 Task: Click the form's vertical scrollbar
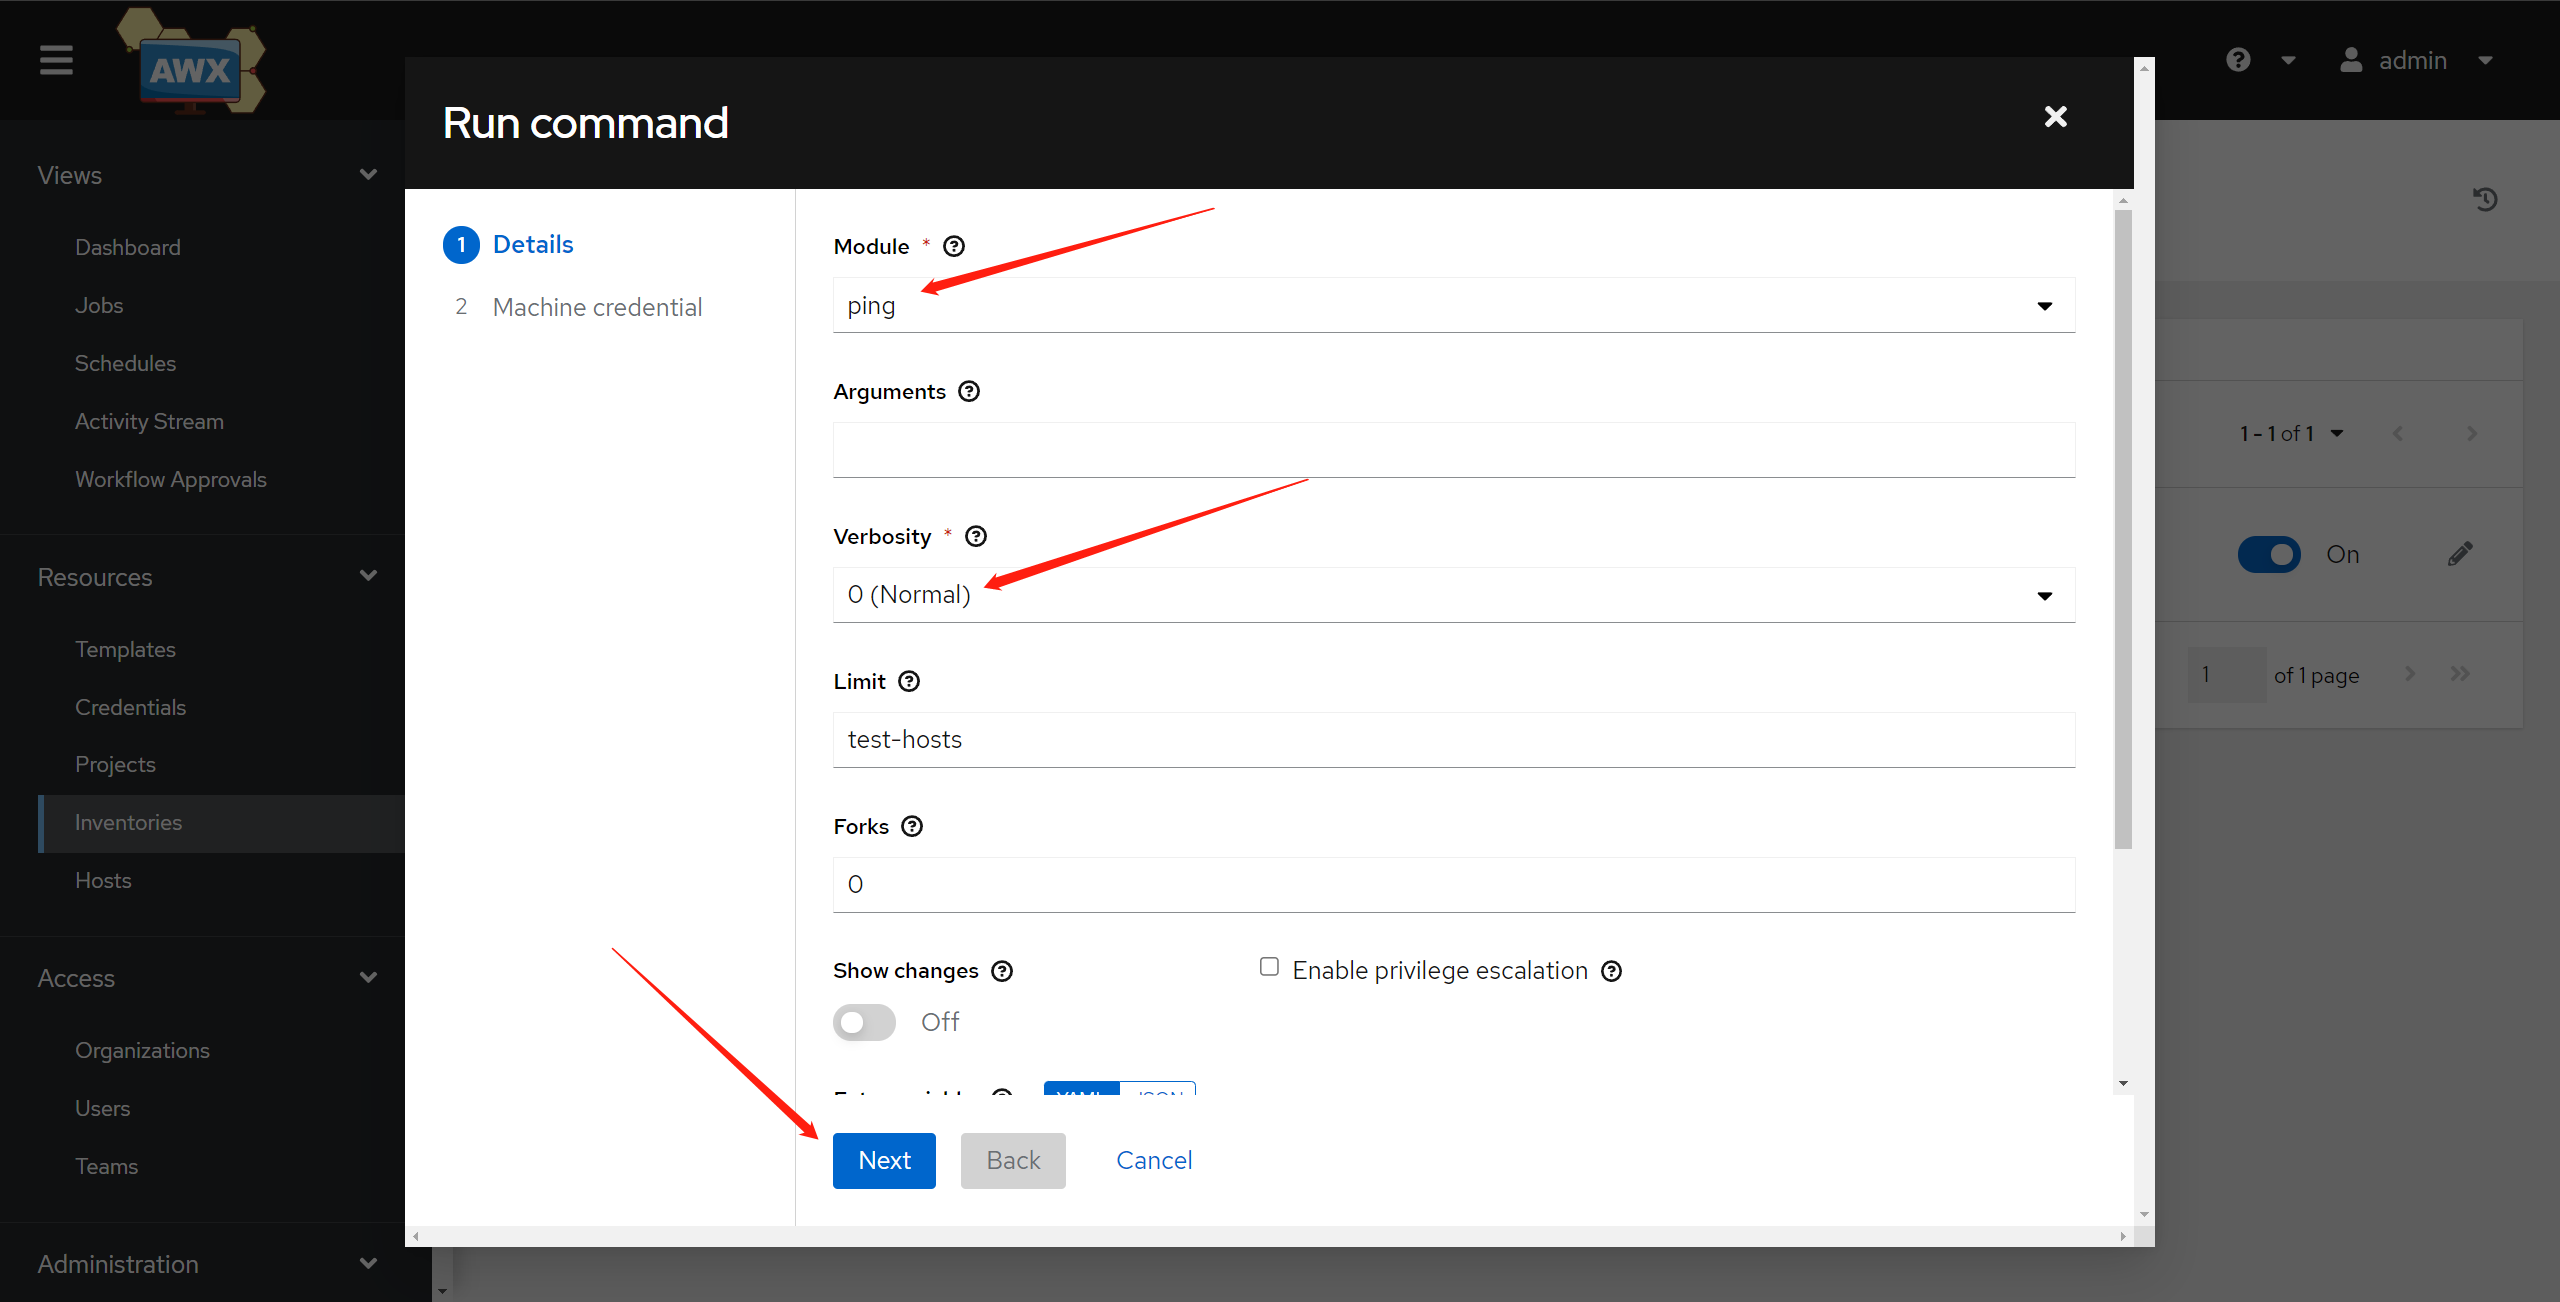(x=2123, y=528)
